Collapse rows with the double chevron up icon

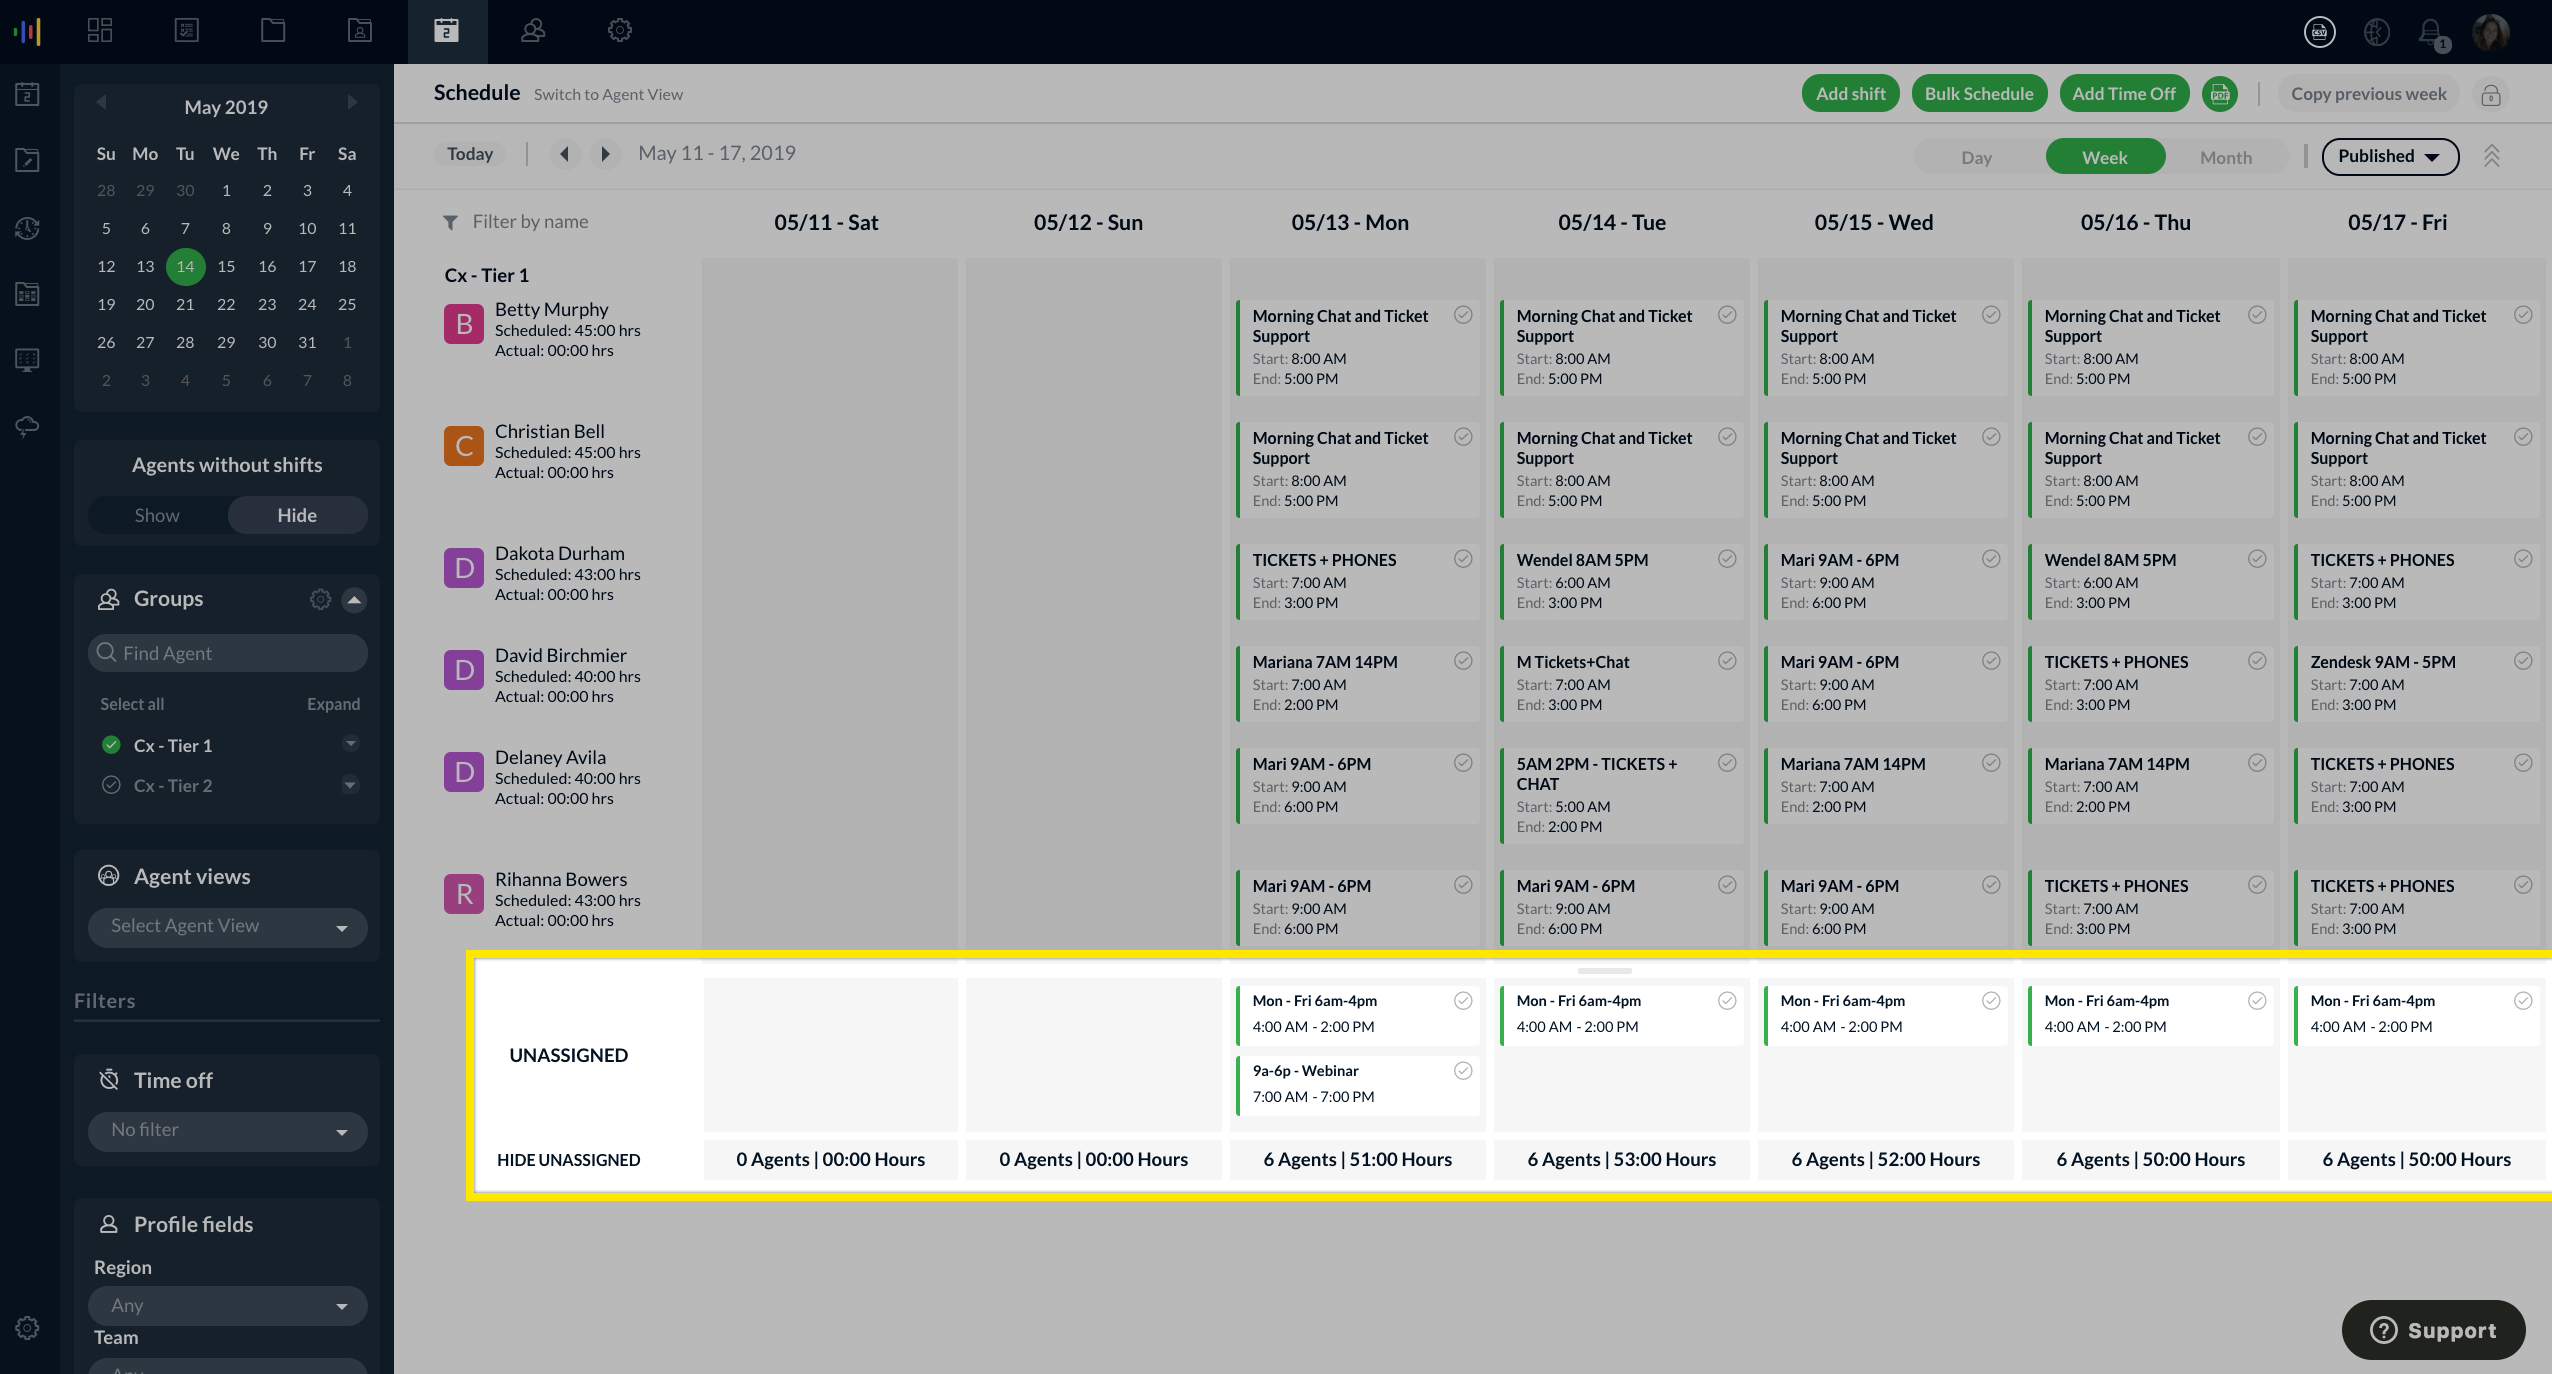(2492, 156)
